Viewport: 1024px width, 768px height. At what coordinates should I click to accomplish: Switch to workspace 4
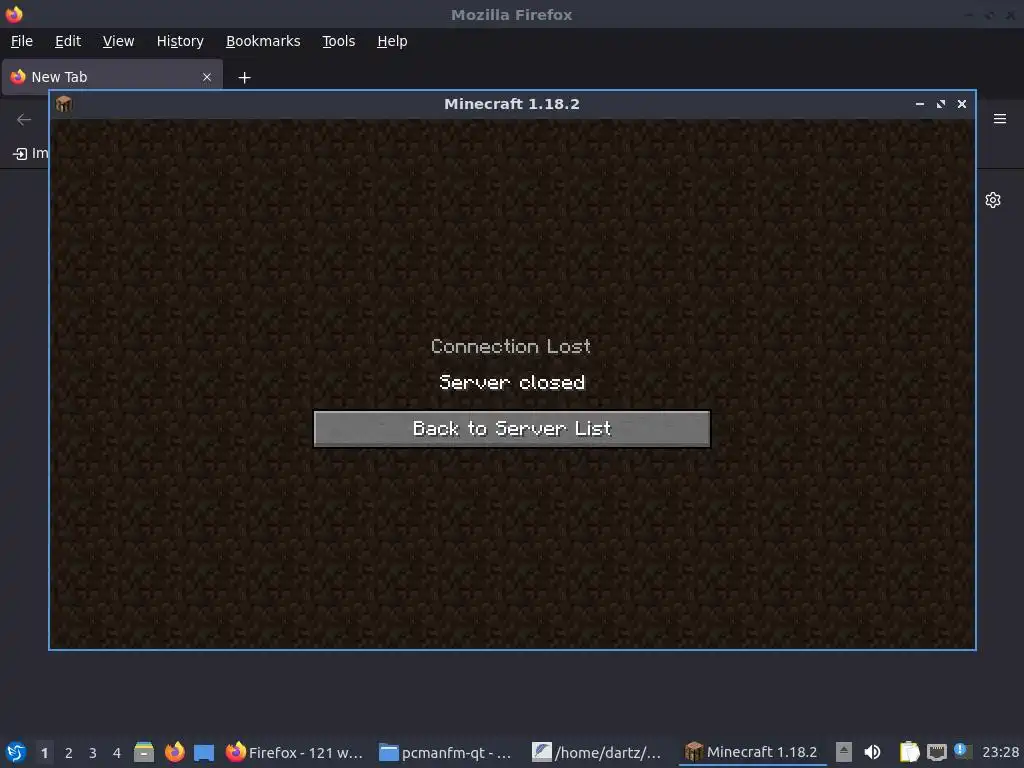click(117, 753)
